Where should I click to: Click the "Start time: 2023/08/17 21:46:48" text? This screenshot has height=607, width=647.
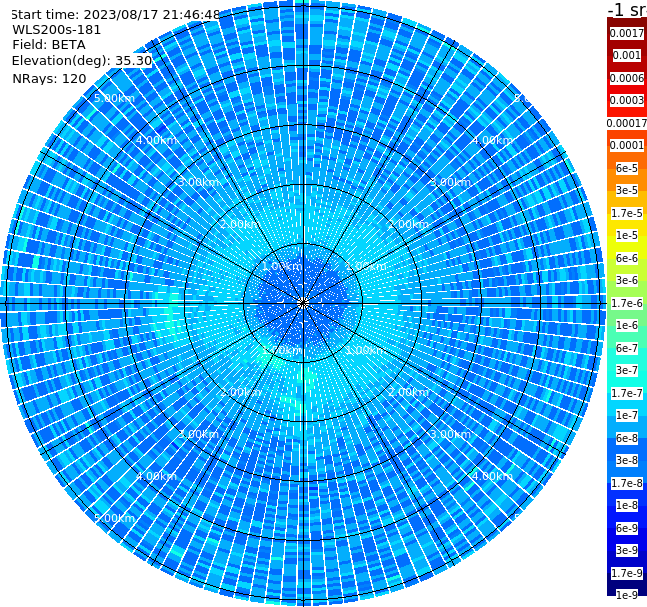(115, 14)
